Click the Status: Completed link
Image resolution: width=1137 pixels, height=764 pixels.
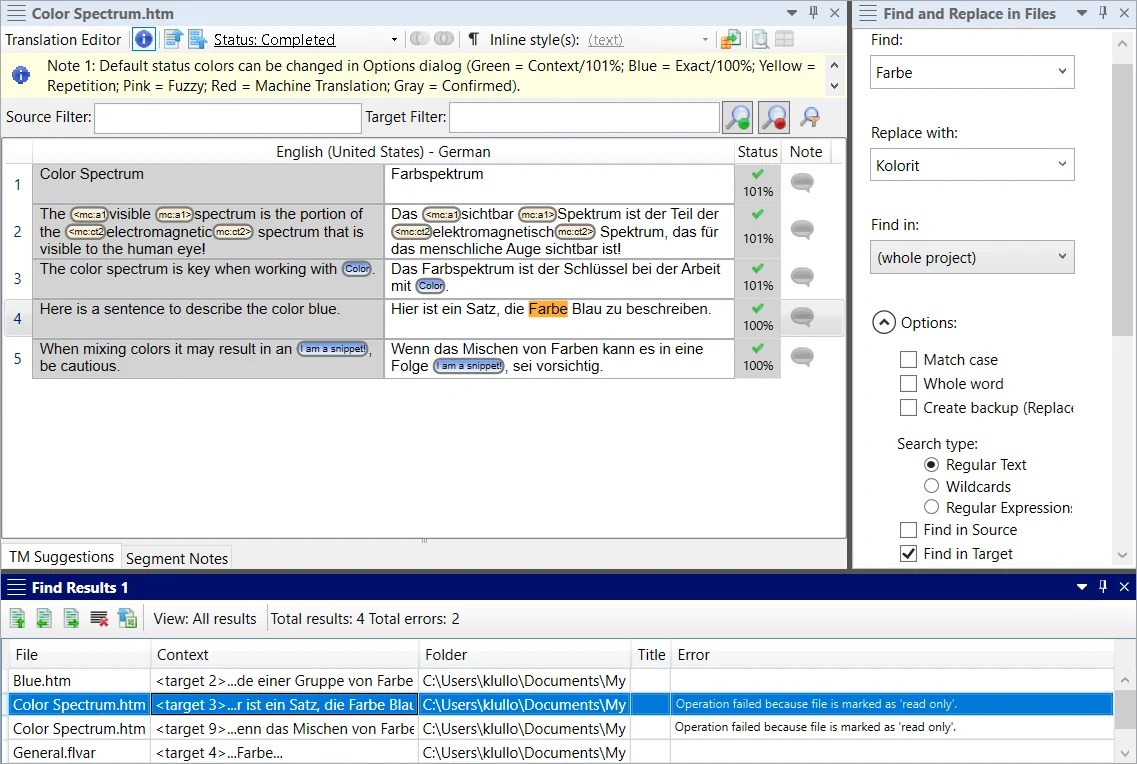pos(274,39)
